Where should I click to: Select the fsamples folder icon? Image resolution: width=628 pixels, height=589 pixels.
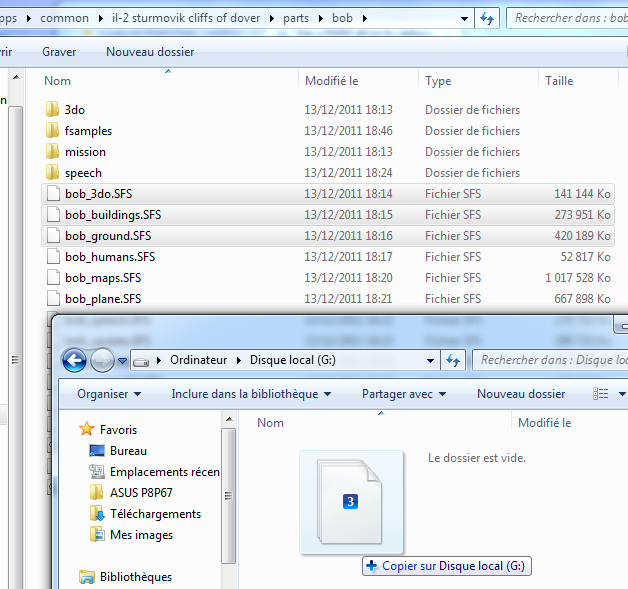pos(52,131)
